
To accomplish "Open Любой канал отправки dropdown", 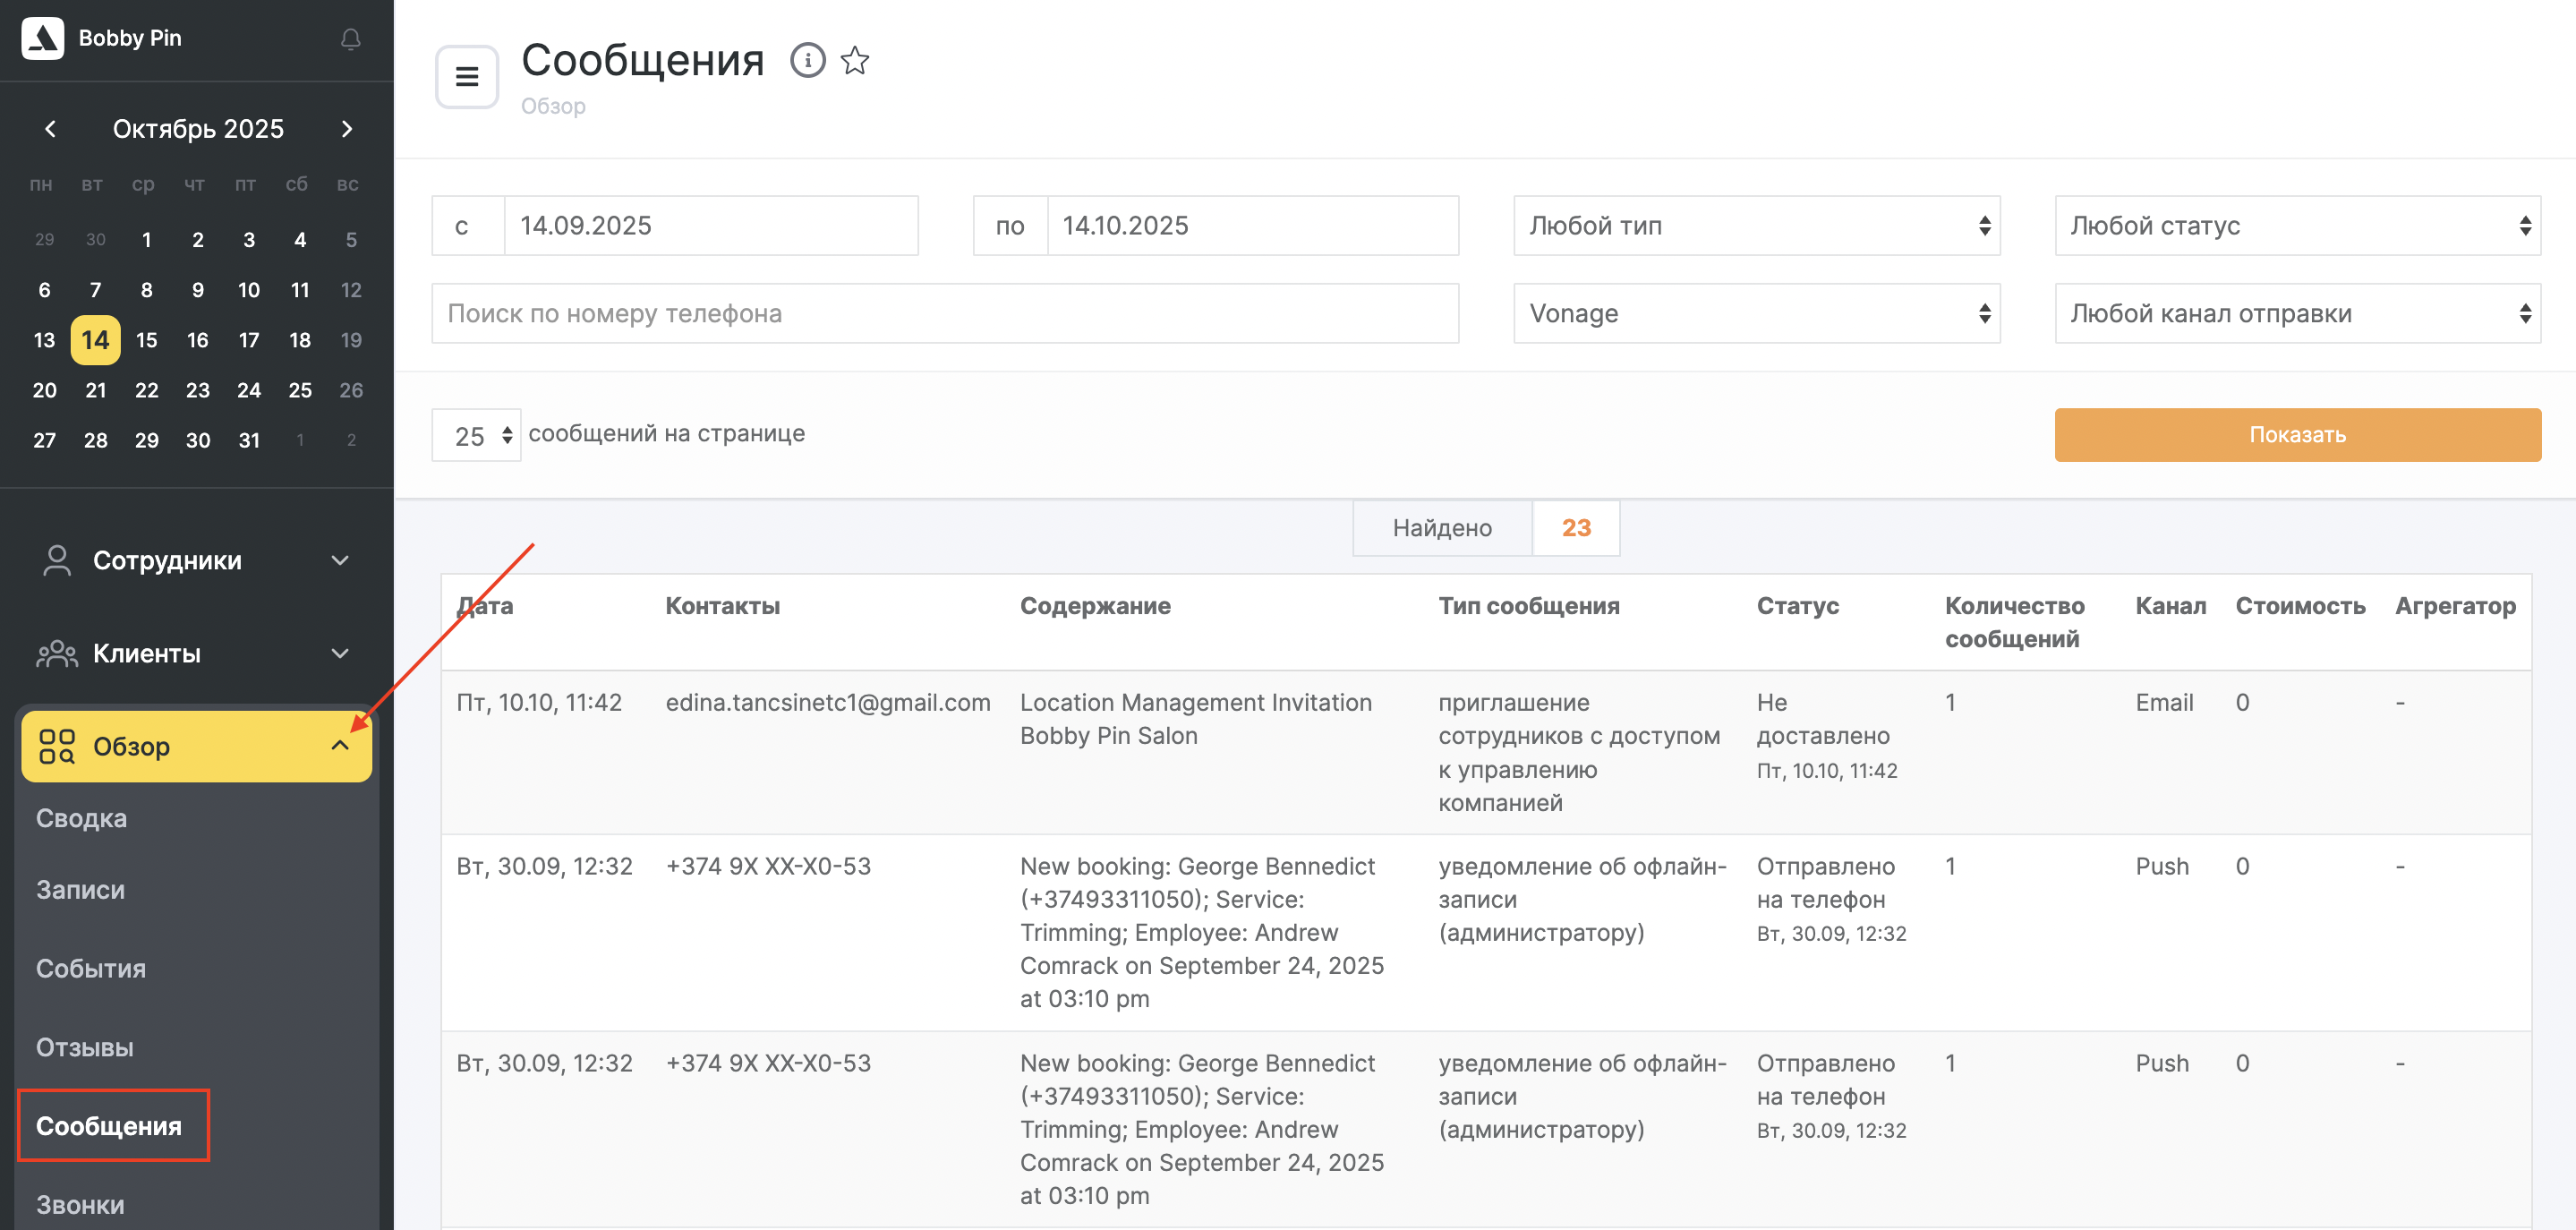I will [2297, 314].
